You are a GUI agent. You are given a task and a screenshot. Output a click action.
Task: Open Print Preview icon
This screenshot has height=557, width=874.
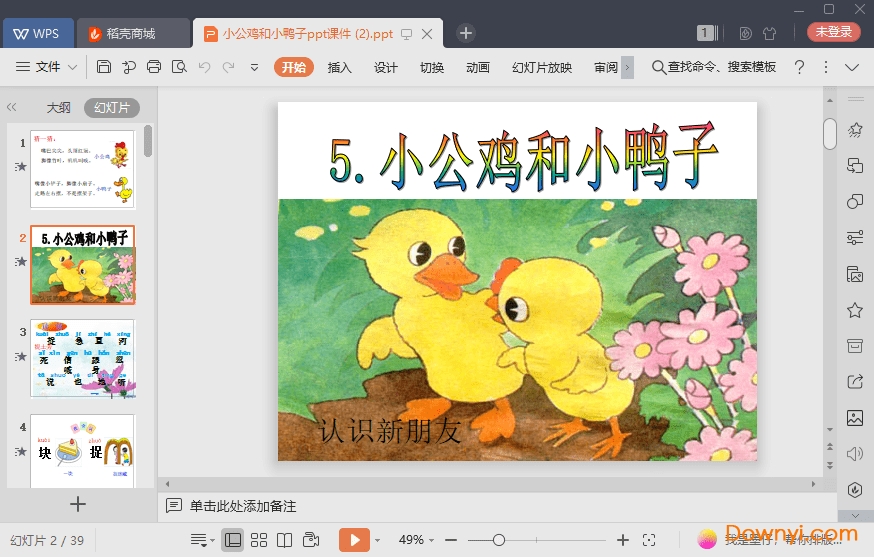(x=179, y=67)
